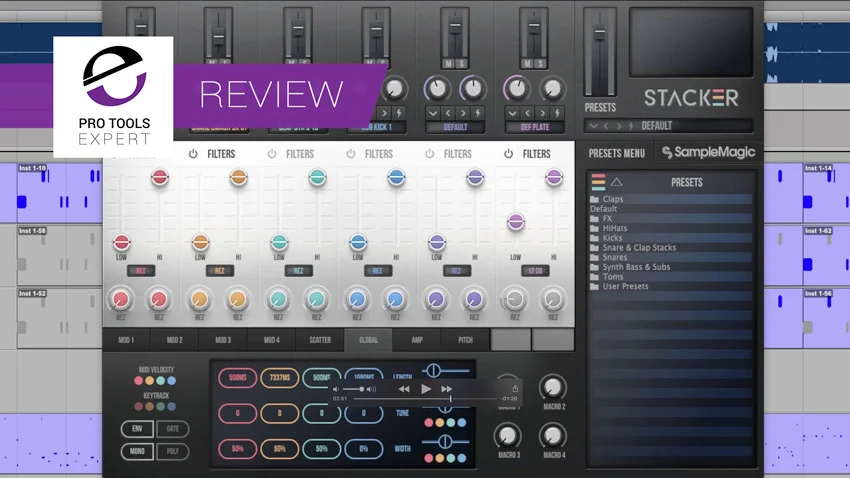
Task: Open the DEF PLATE layer dropdown chevron
Action: tap(512, 113)
